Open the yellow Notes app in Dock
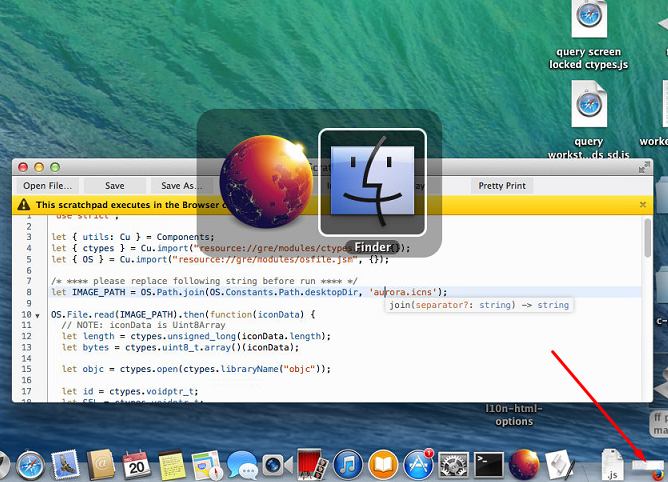The width and height of the screenshot is (668, 482). pyautogui.click(x=172, y=465)
